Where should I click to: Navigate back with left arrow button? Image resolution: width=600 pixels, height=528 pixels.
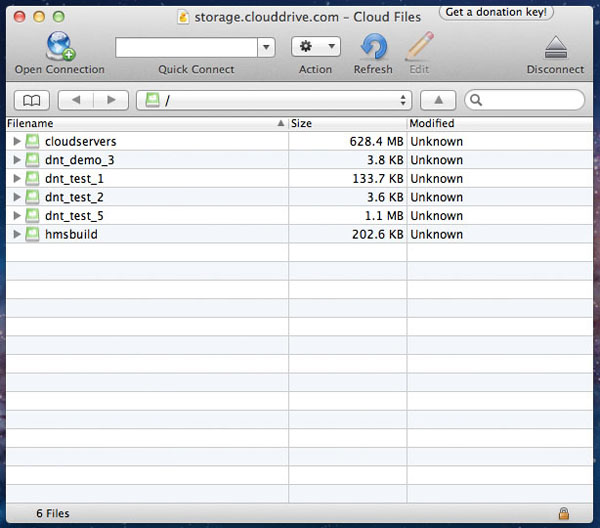point(76,100)
